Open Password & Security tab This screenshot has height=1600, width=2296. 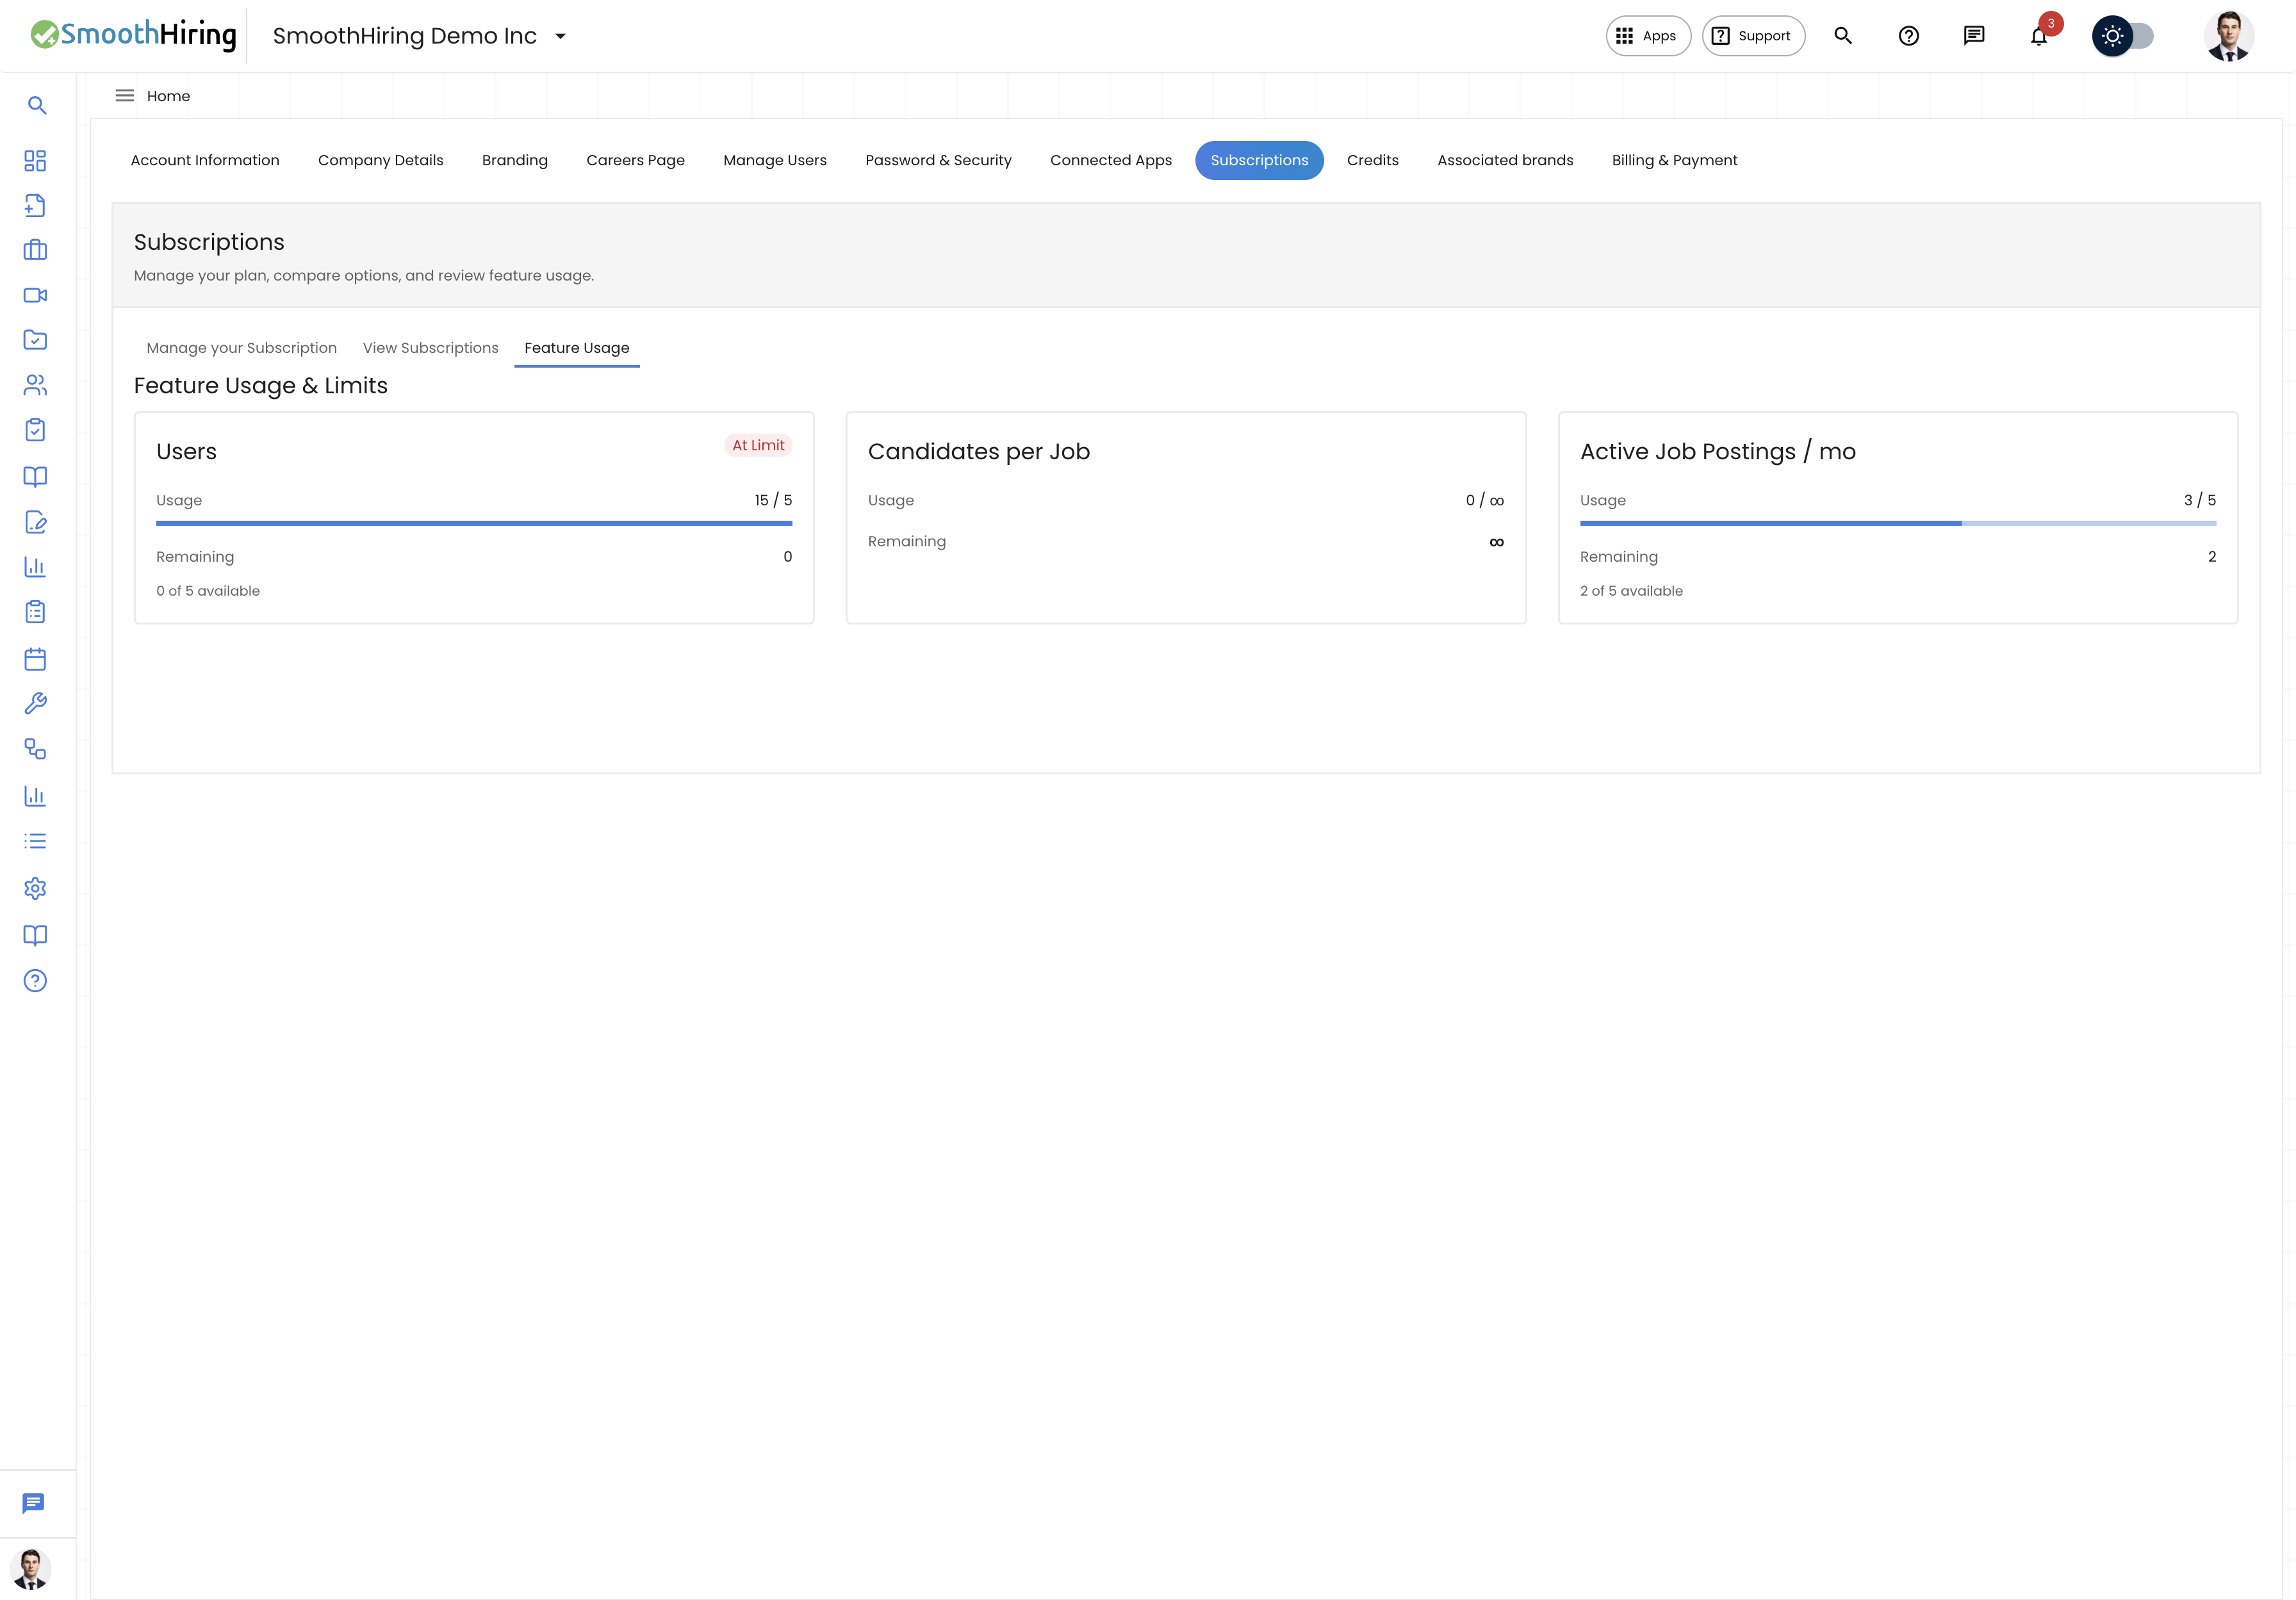(x=938, y=160)
